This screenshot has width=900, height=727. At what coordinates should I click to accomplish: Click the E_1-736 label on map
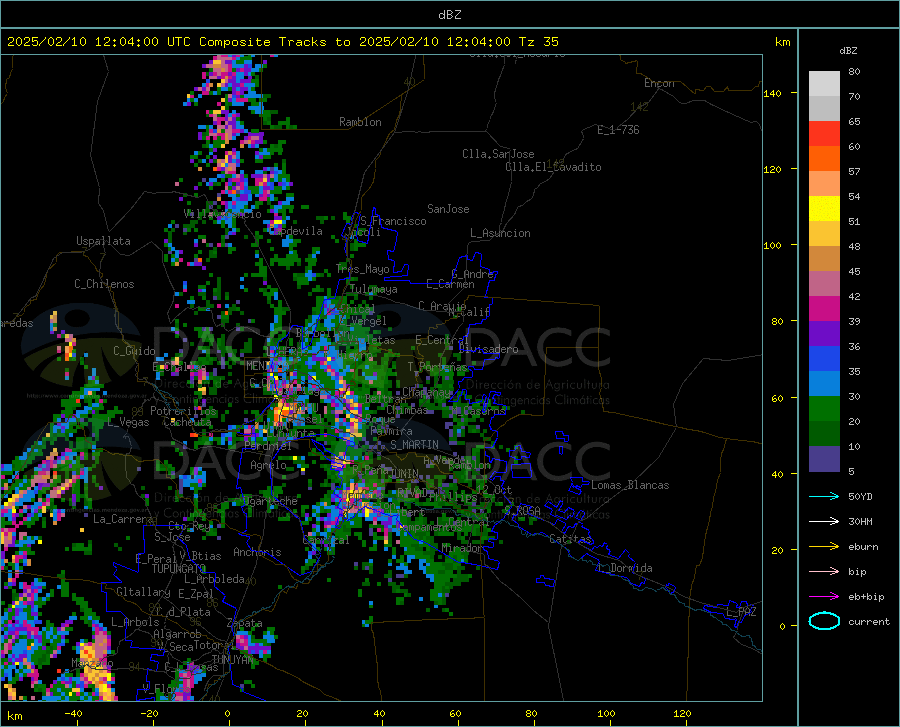pos(618,130)
